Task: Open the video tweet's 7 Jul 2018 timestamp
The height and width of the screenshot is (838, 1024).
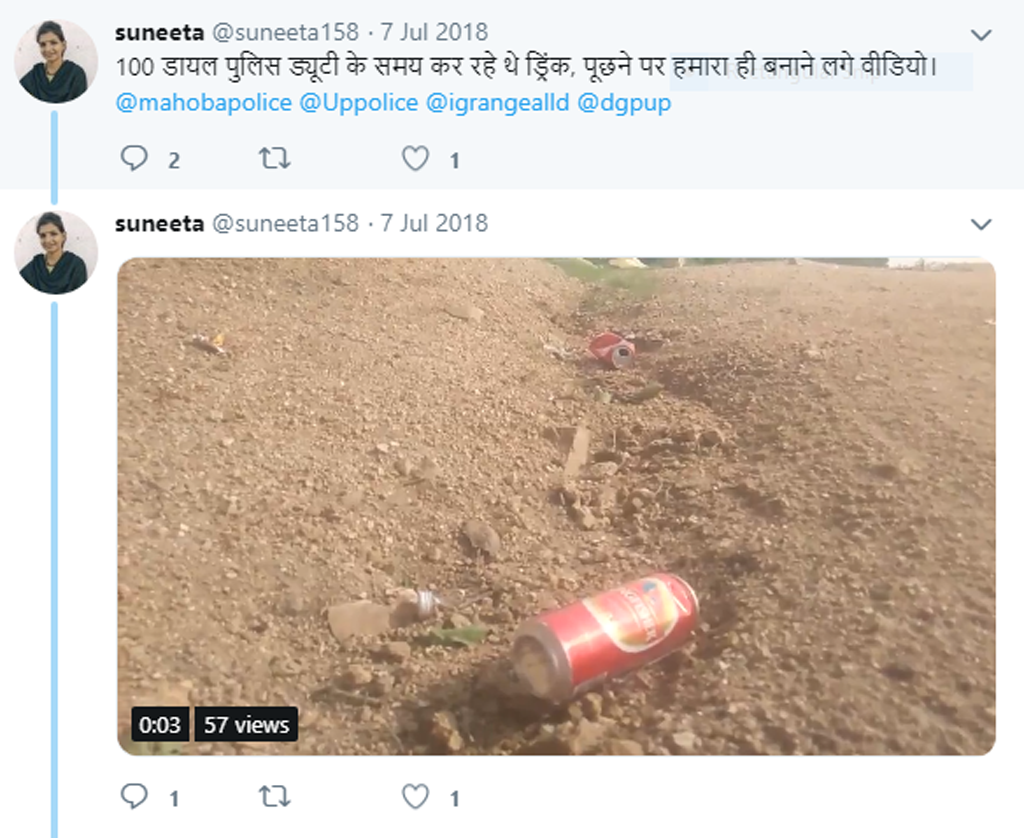Action: pyautogui.click(x=434, y=223)
